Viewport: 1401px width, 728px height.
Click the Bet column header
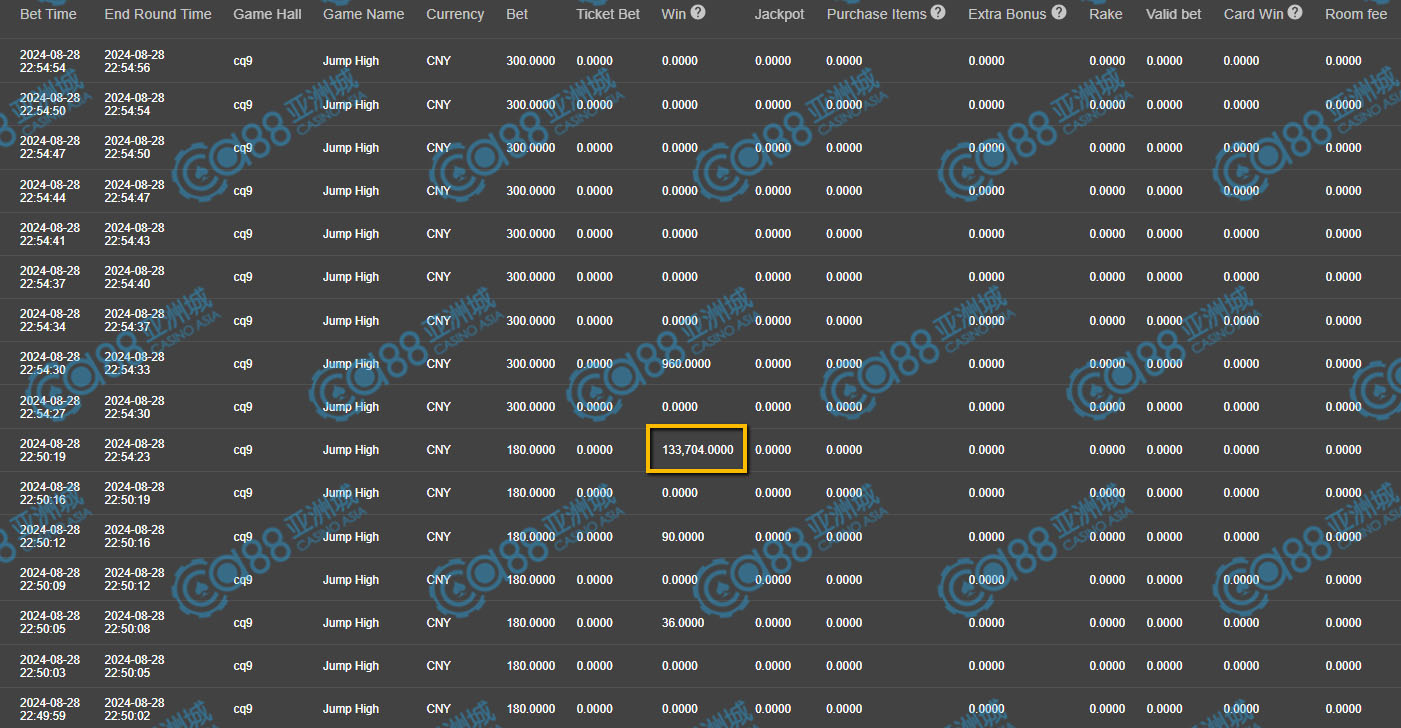[517, 14]
